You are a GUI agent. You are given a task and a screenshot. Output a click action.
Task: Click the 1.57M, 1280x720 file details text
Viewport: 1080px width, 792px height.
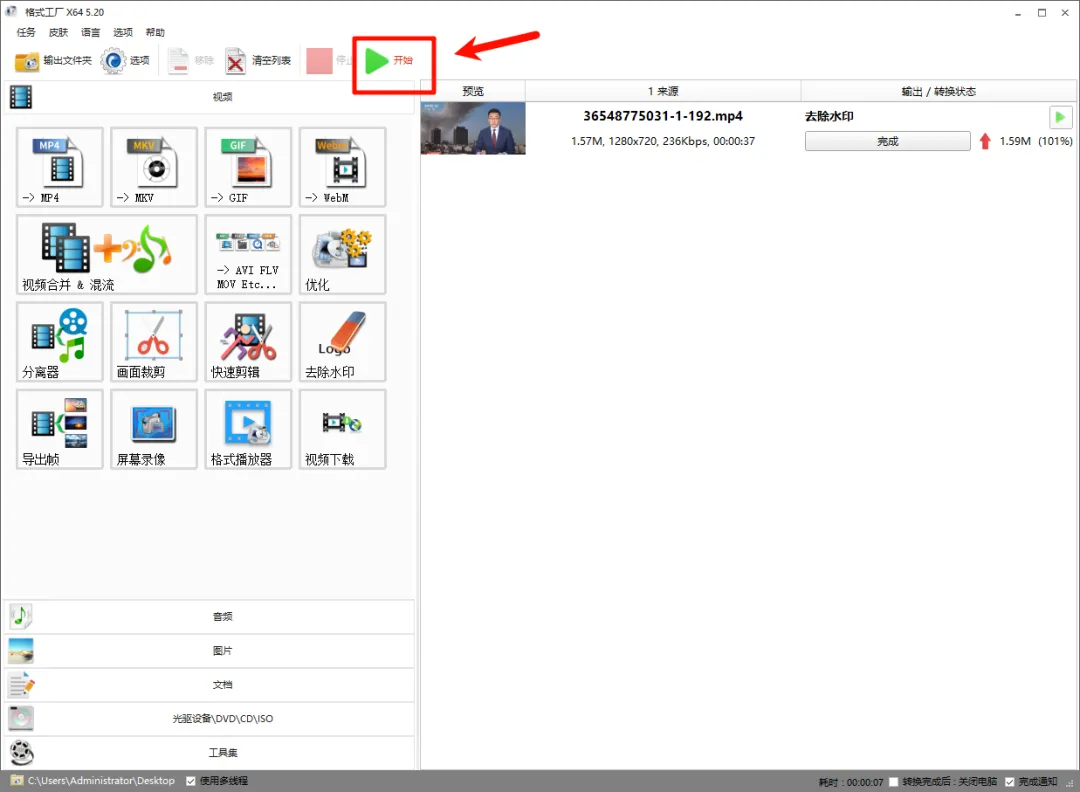663,141
